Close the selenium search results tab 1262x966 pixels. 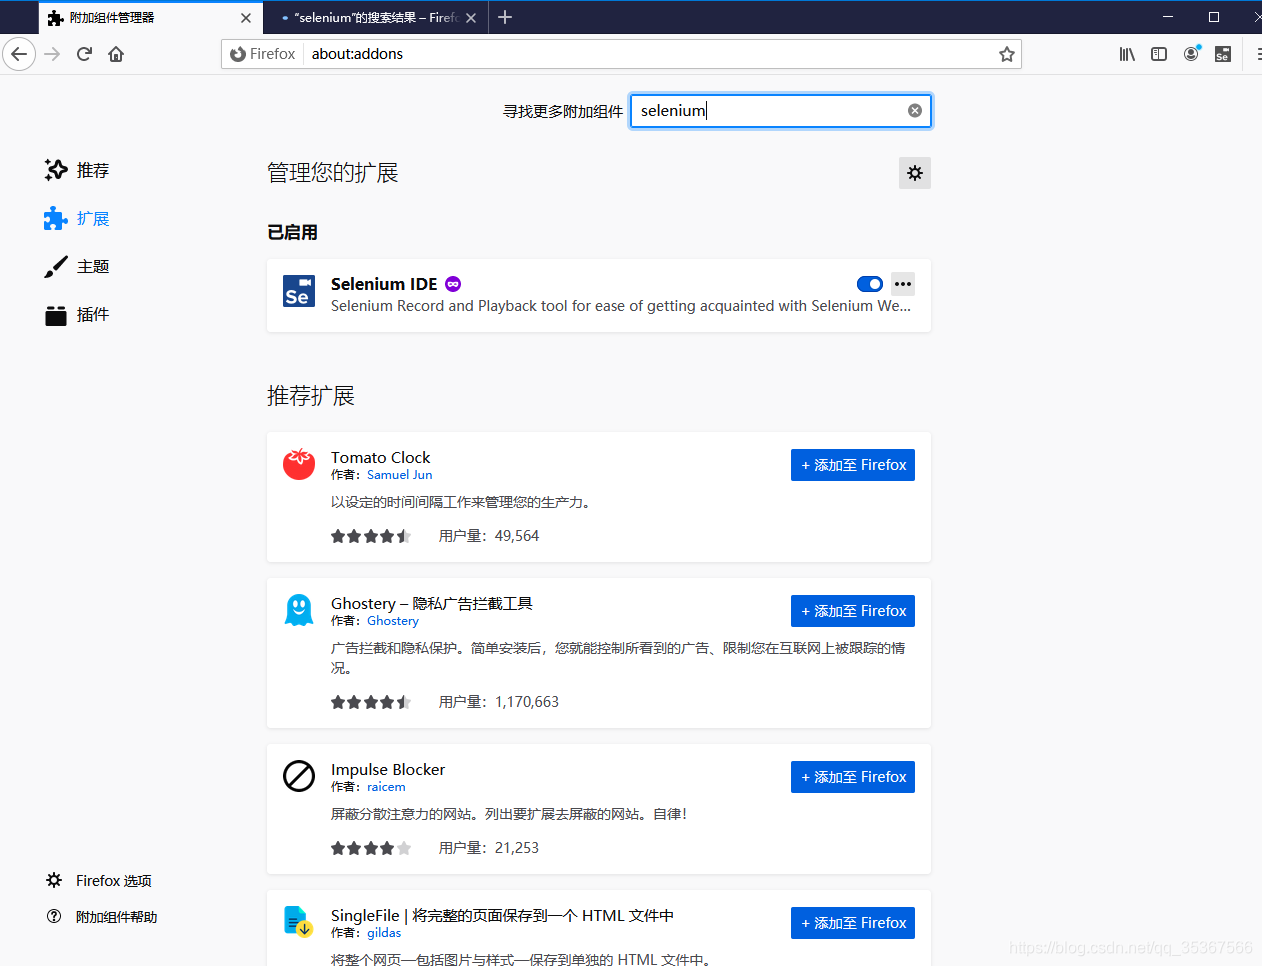click(x=471, y=18)
